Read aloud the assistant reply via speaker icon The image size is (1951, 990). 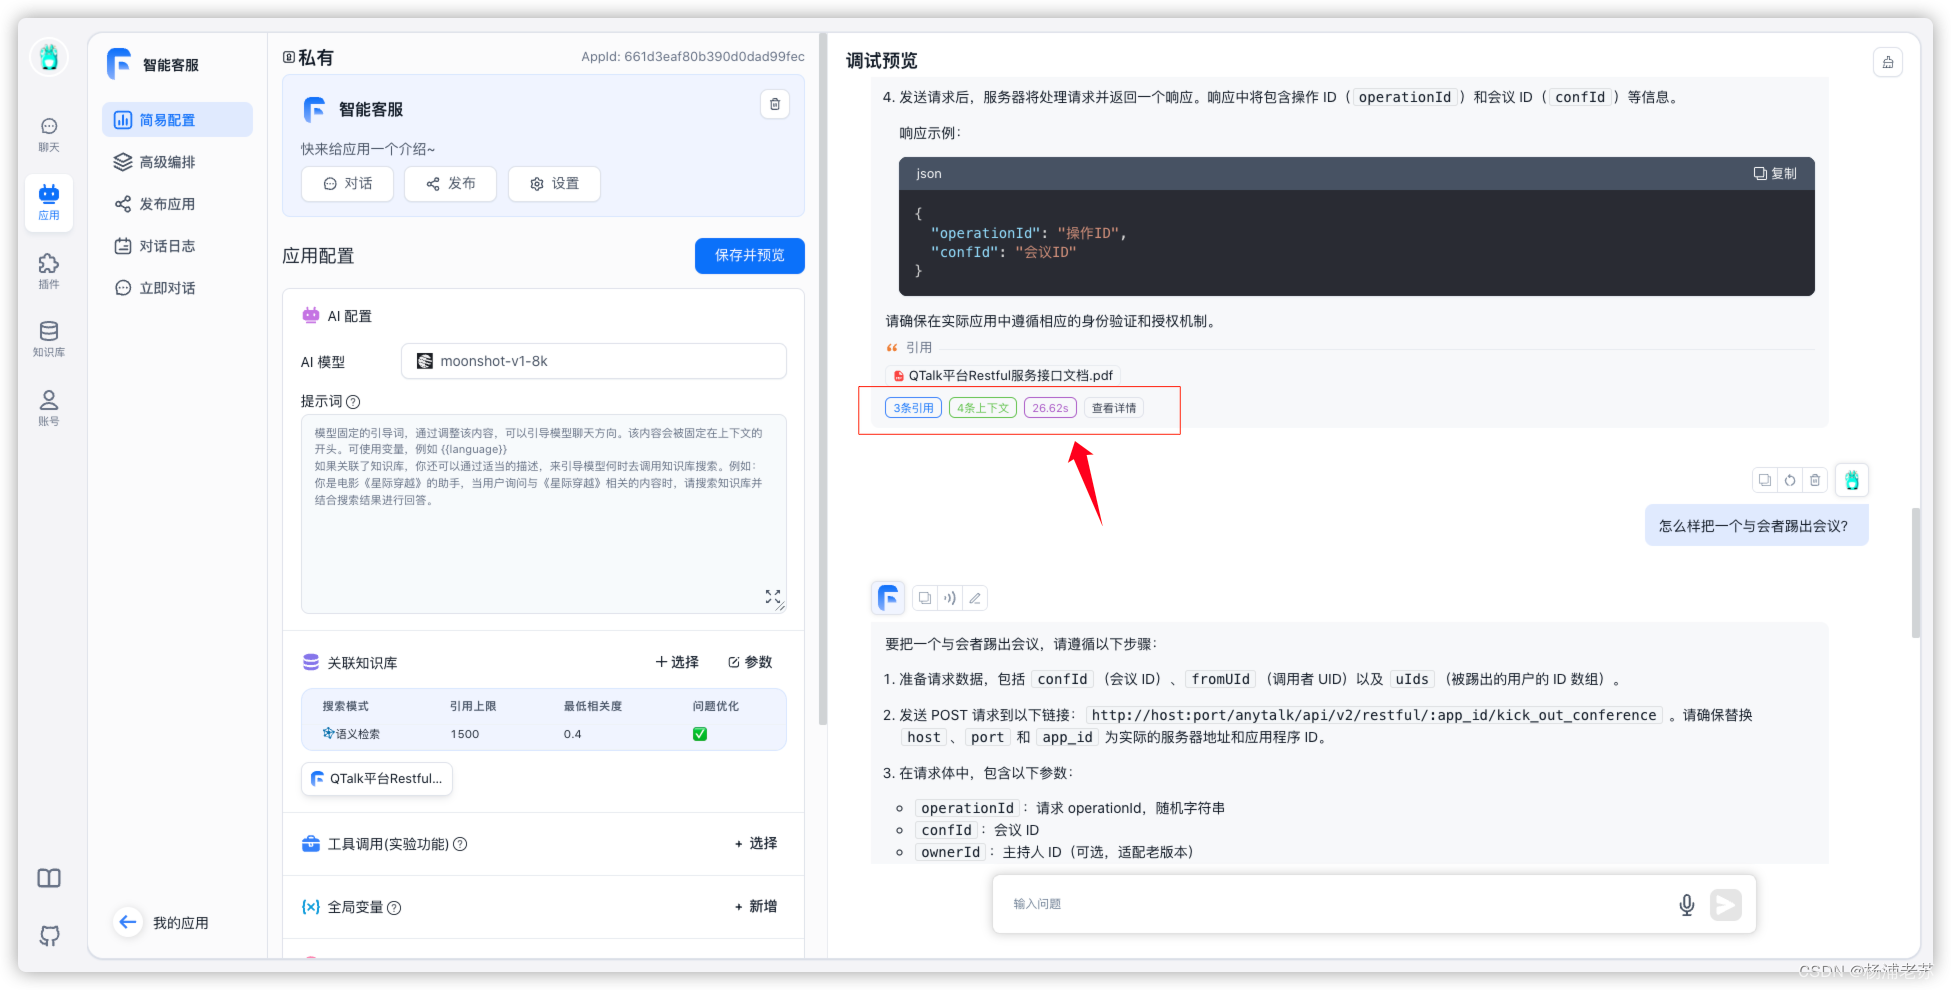point(948,597)
